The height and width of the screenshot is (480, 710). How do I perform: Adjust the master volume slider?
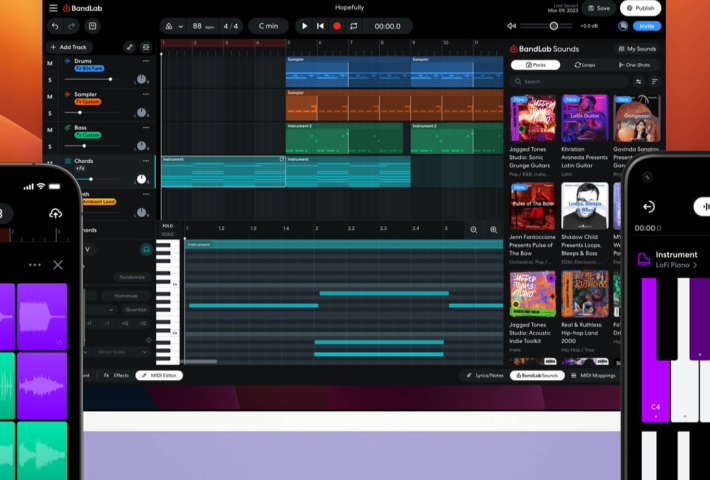pyautogui.click(x=554, y=26)
